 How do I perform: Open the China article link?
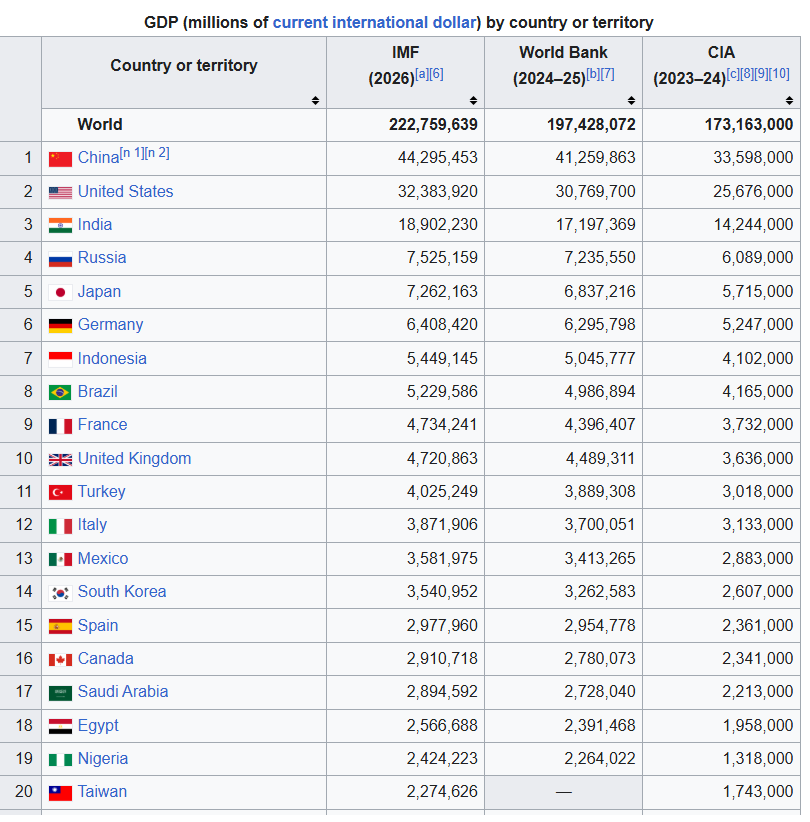click(98, 158)
